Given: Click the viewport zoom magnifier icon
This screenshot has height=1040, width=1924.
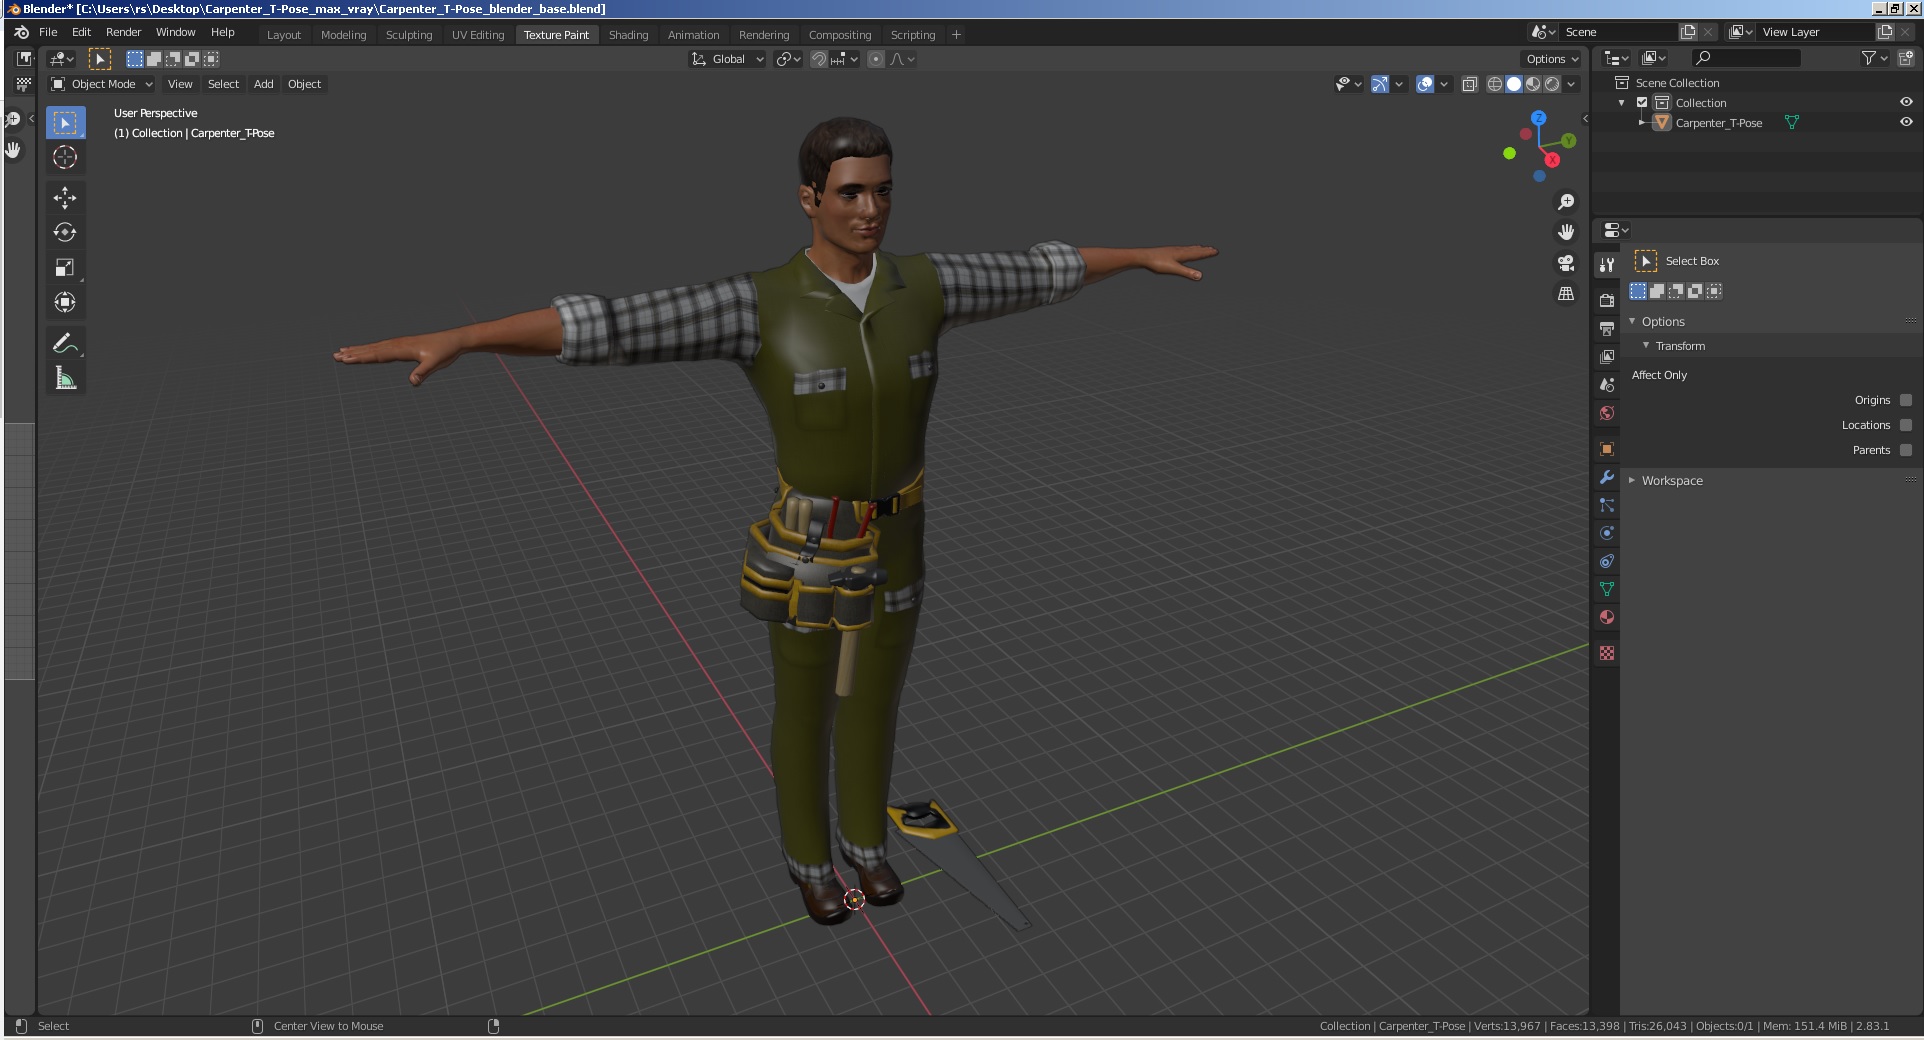Looking at the screenshot, I should tap(1566, 202).
